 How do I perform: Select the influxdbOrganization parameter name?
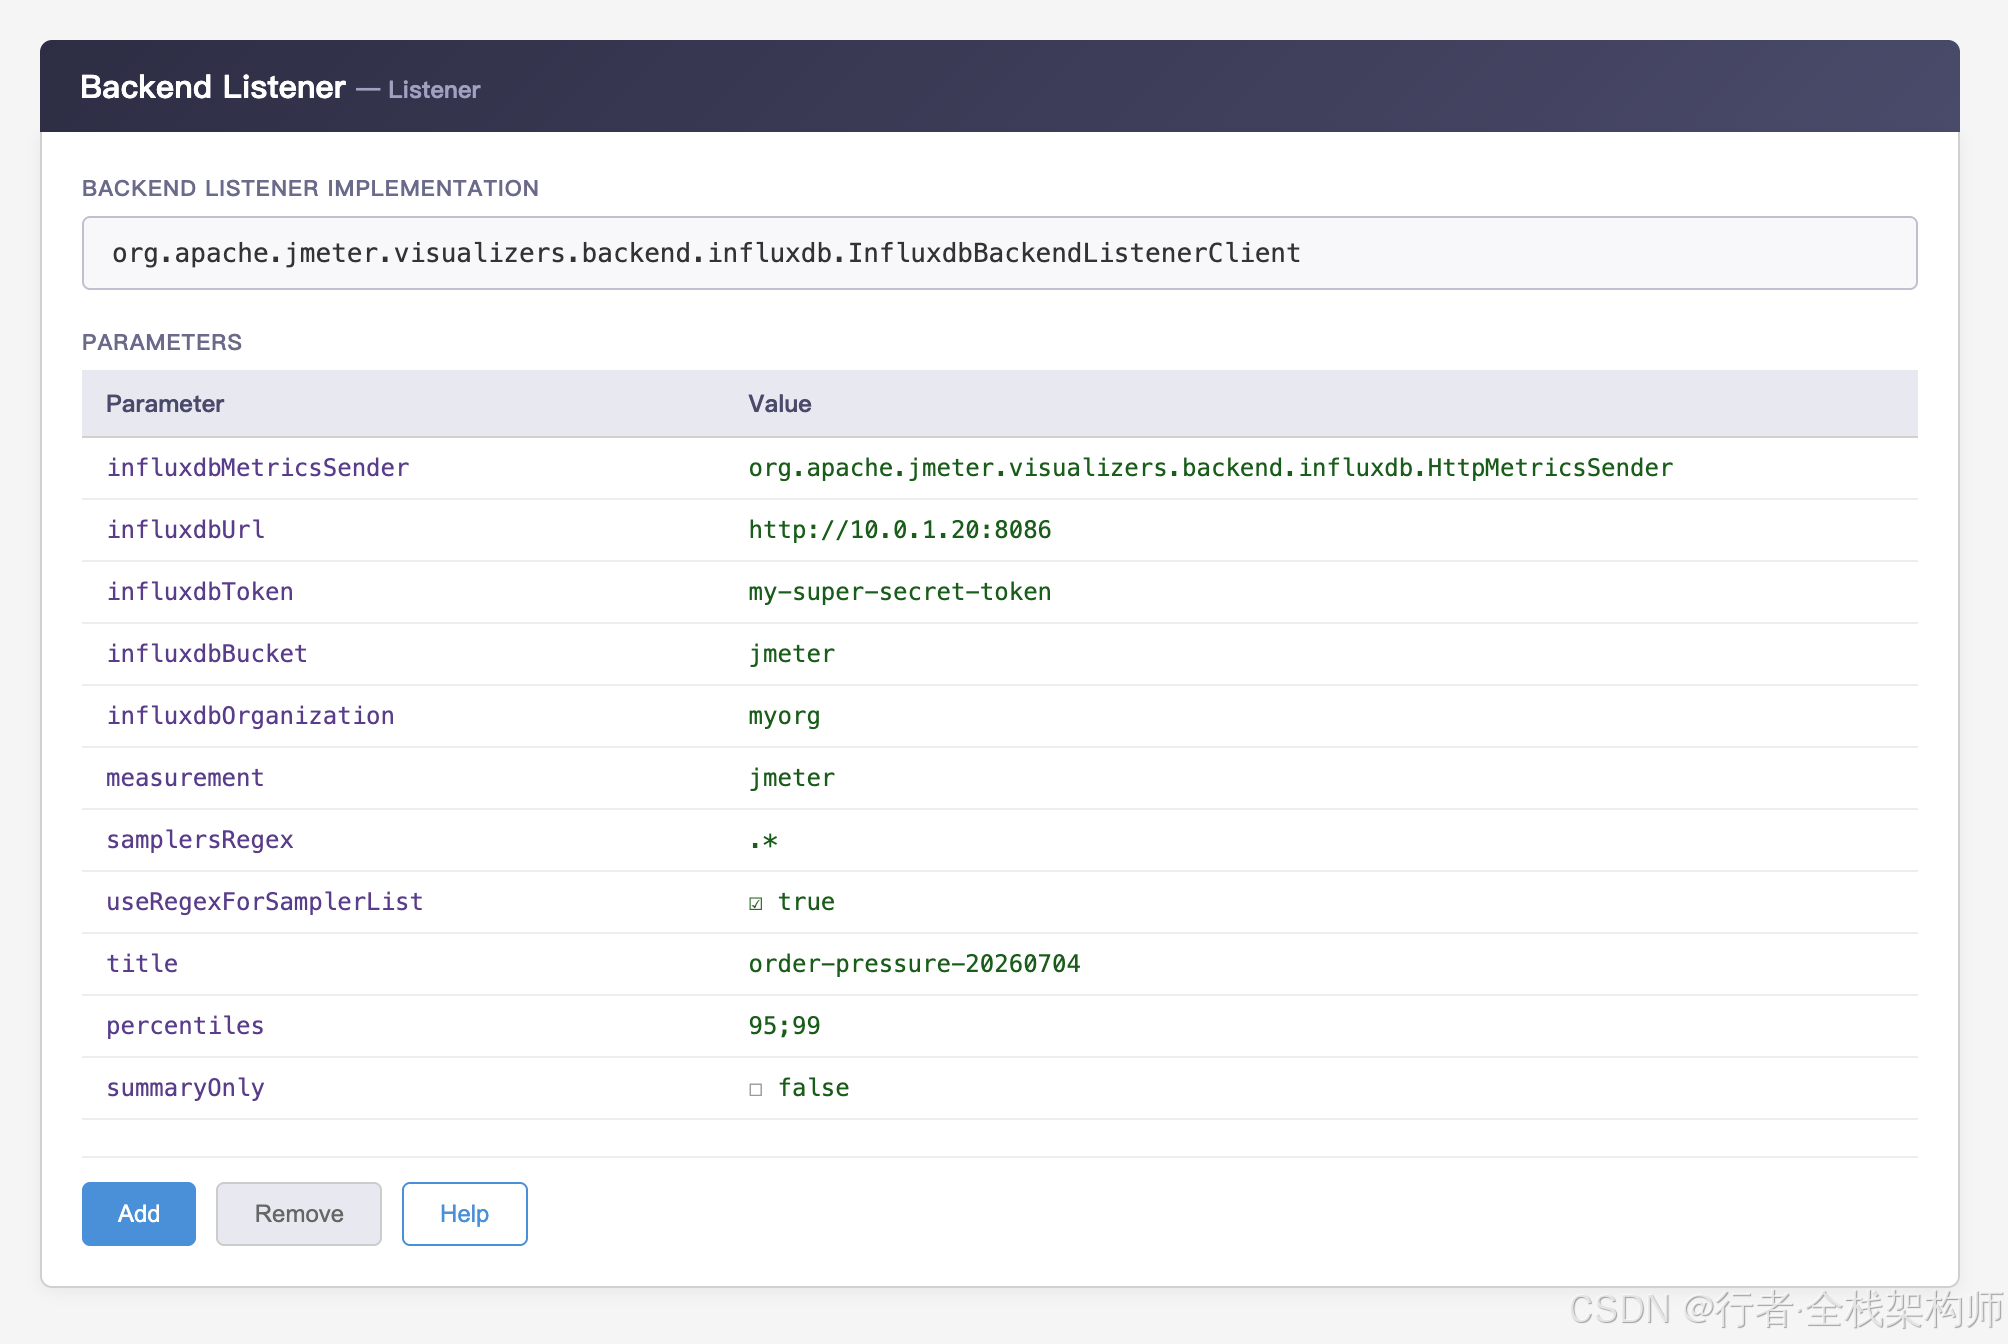click(251, 716)
